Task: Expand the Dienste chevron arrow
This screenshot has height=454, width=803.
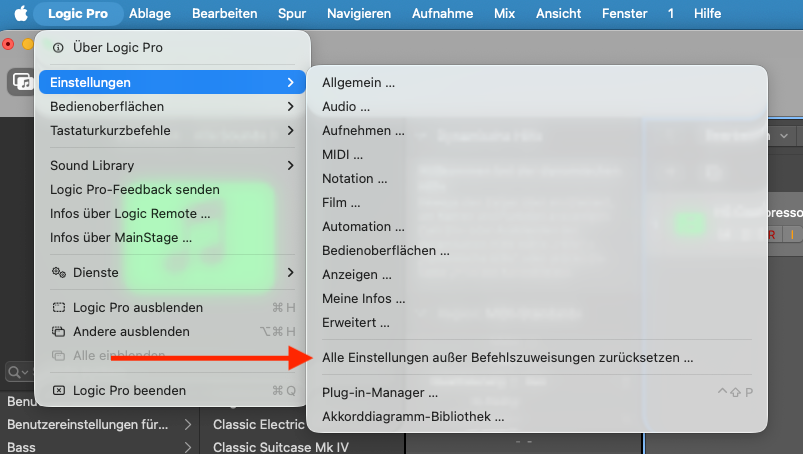Action: point(290,272)
